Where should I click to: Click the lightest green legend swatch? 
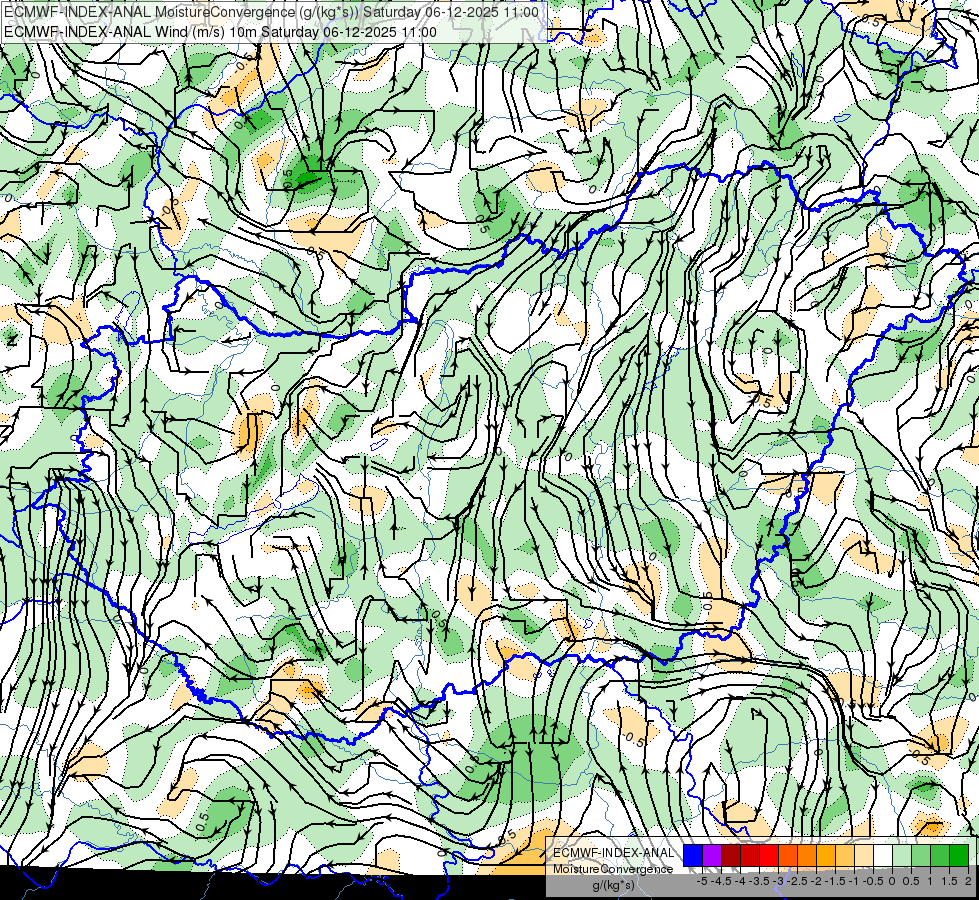pos(902,855)
